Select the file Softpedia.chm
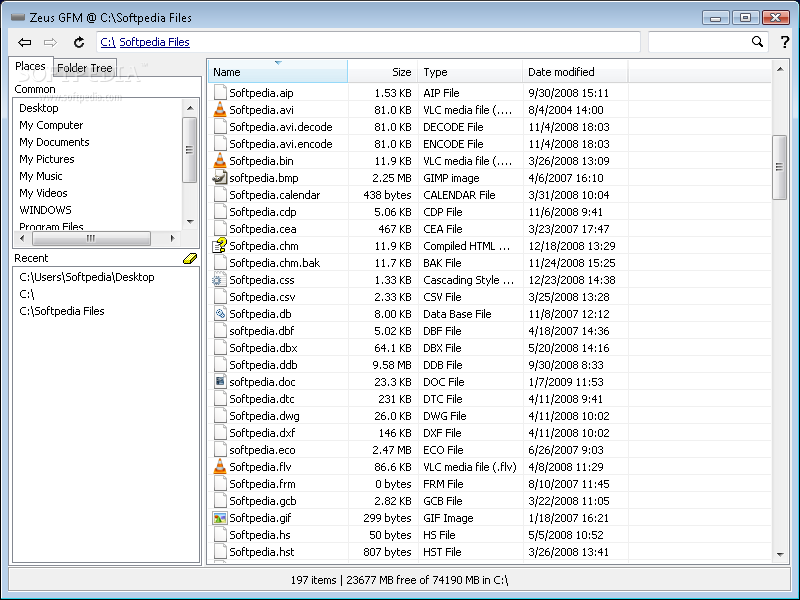The width and height of the screenshot is (800, 600). pyautogui.click(x=263, y=246)
